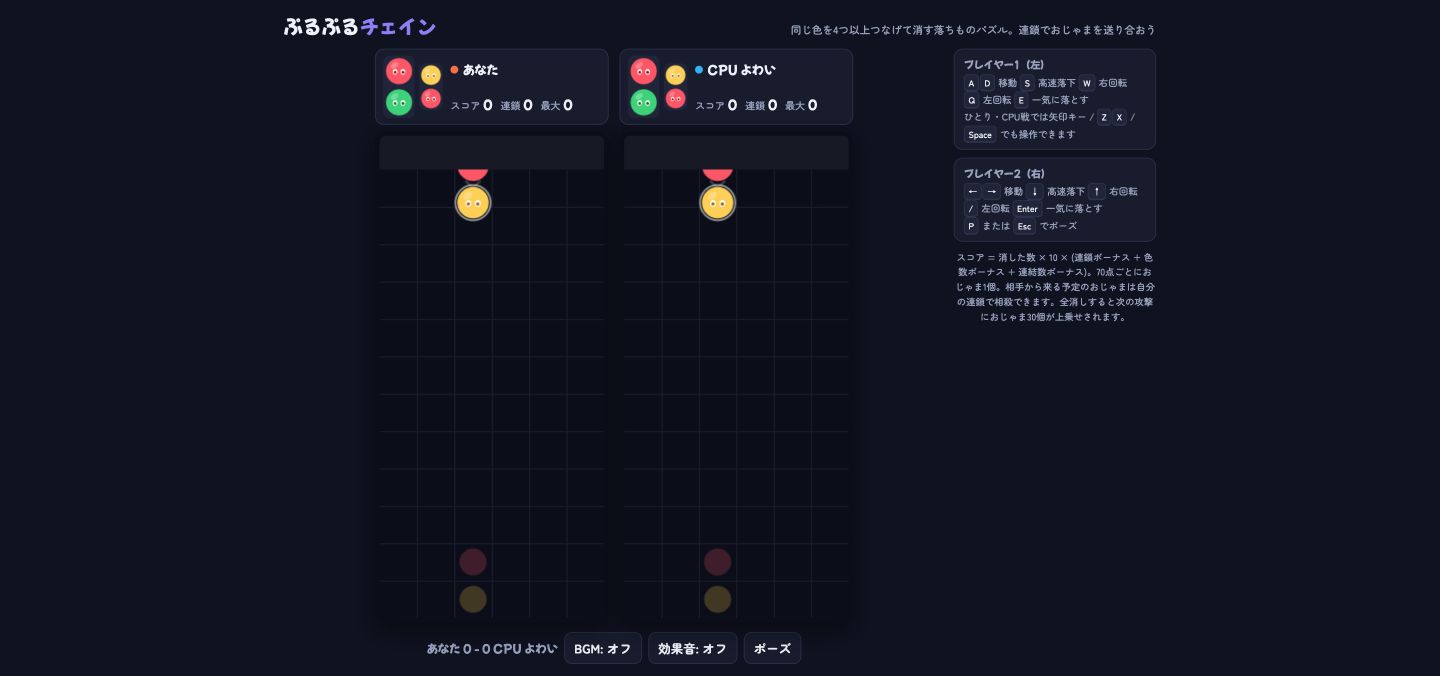Click the E key label for 一気に落とす

click(x=1021, y=100)
